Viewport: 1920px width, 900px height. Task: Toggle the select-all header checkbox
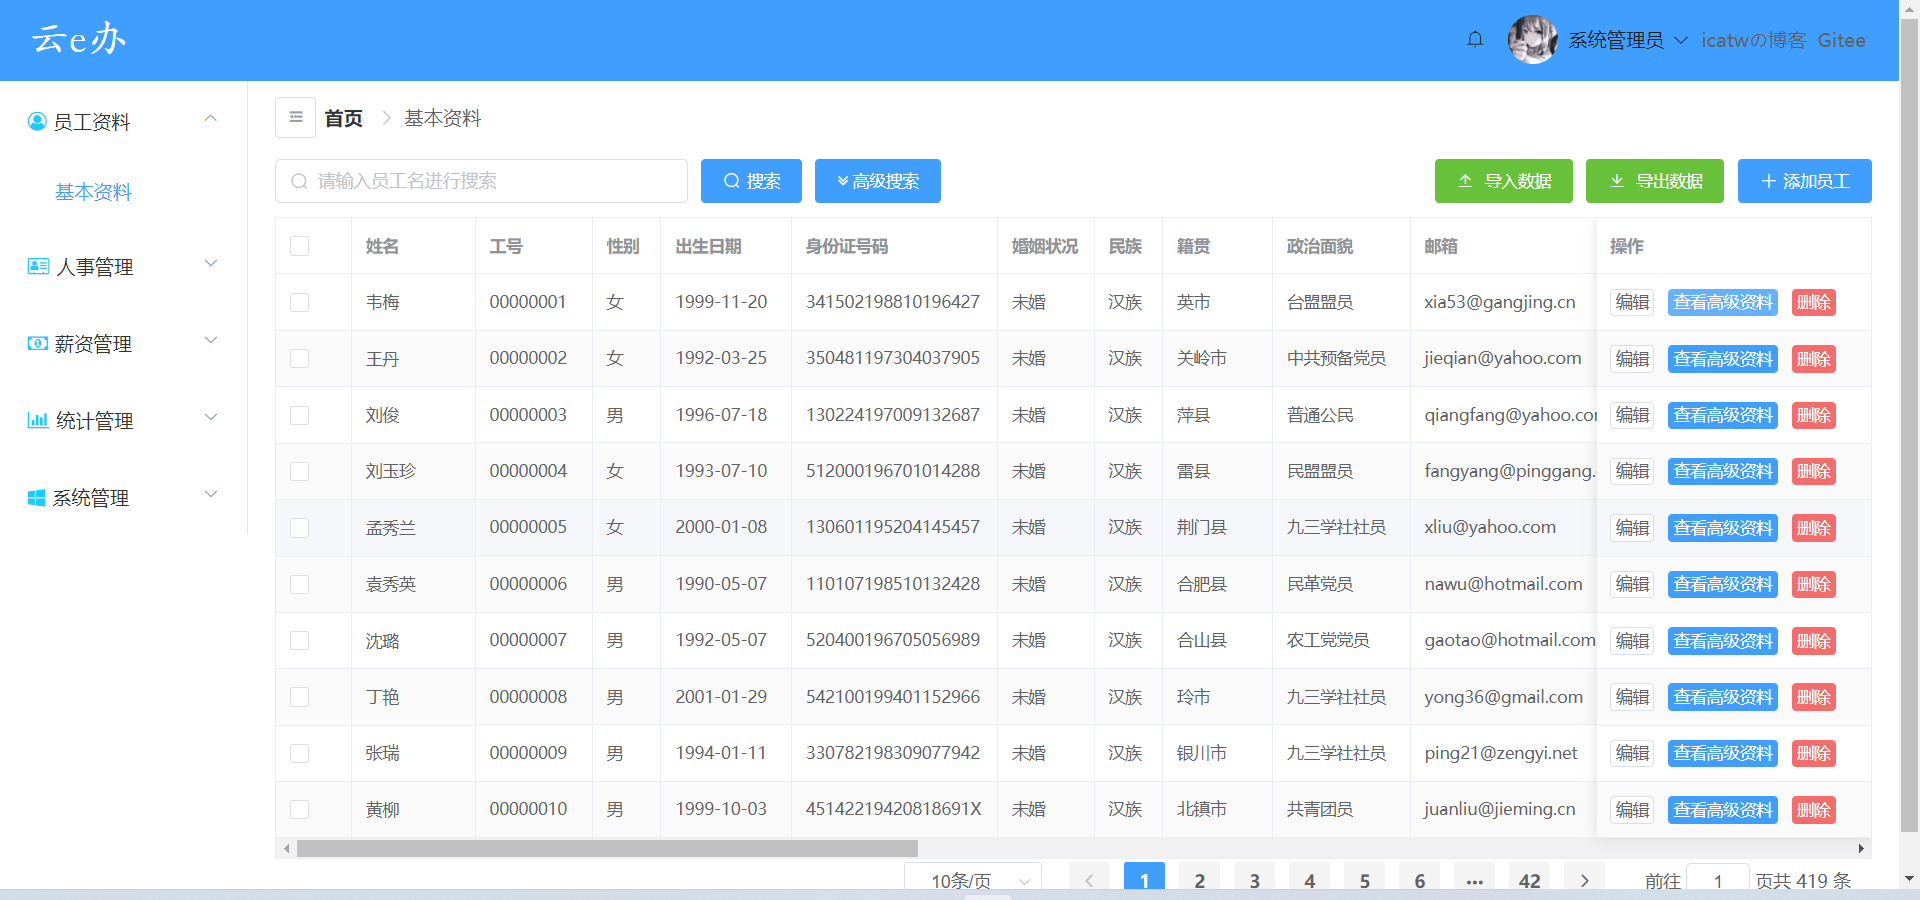pos(299,246)
